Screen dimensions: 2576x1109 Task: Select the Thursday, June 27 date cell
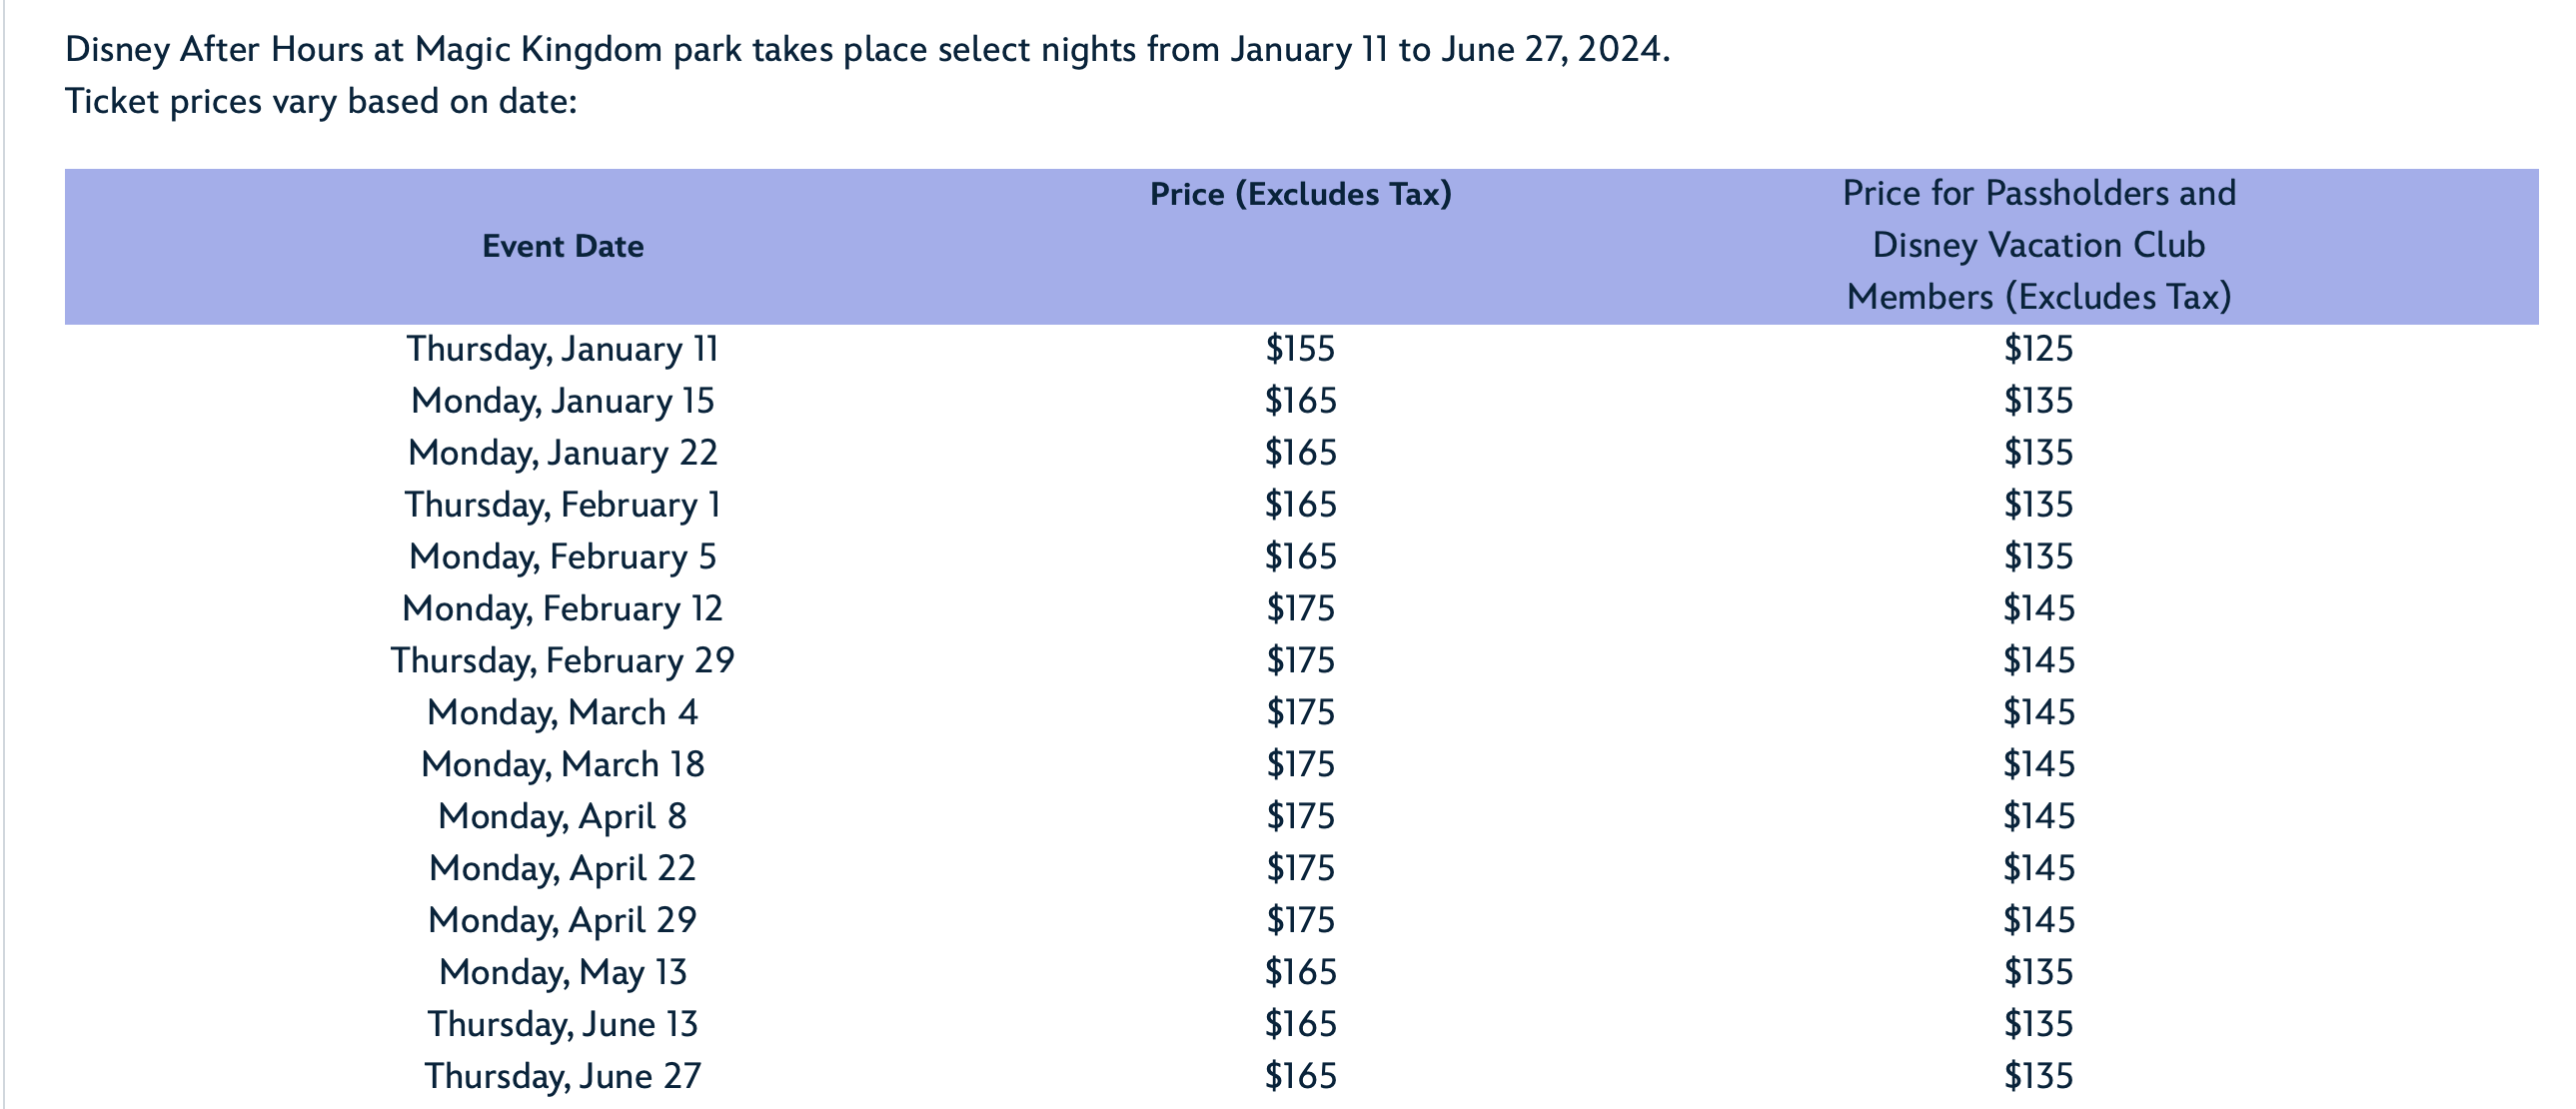point(562,1076)
